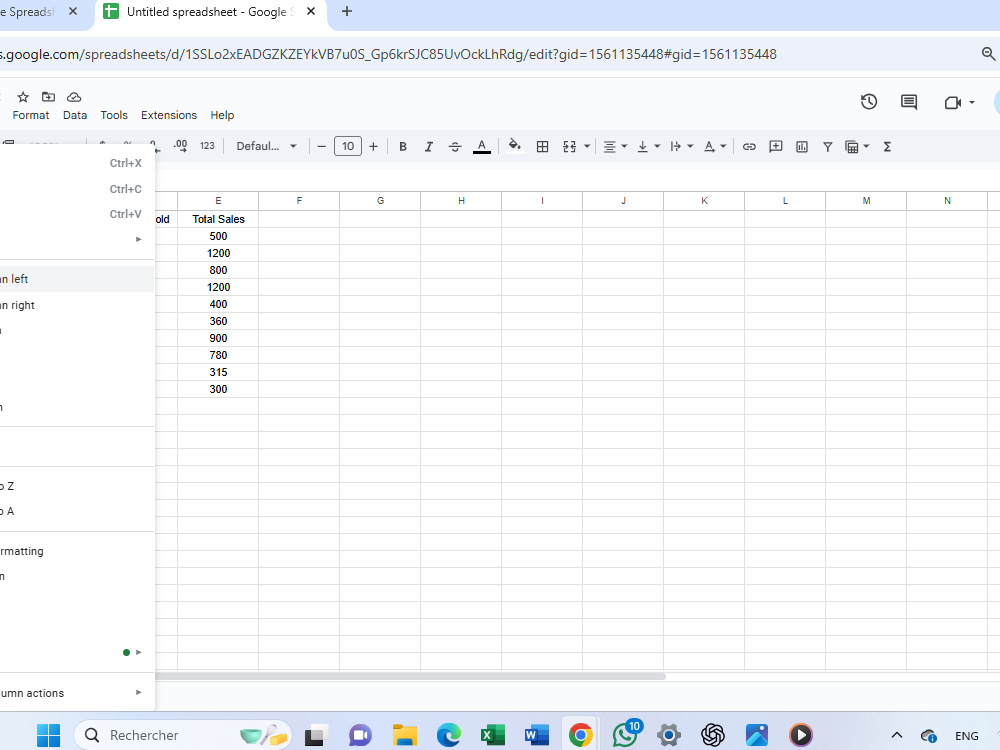1000x750 pixels.
Task: Click the insert comment icon
Action: click(776, 147)
